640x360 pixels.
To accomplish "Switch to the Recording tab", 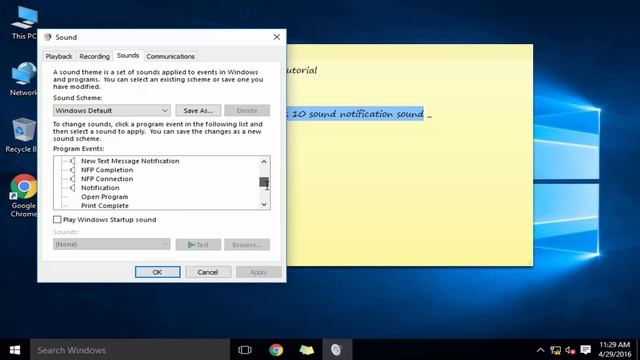I will pyautogui.click(x=94, y=56).
